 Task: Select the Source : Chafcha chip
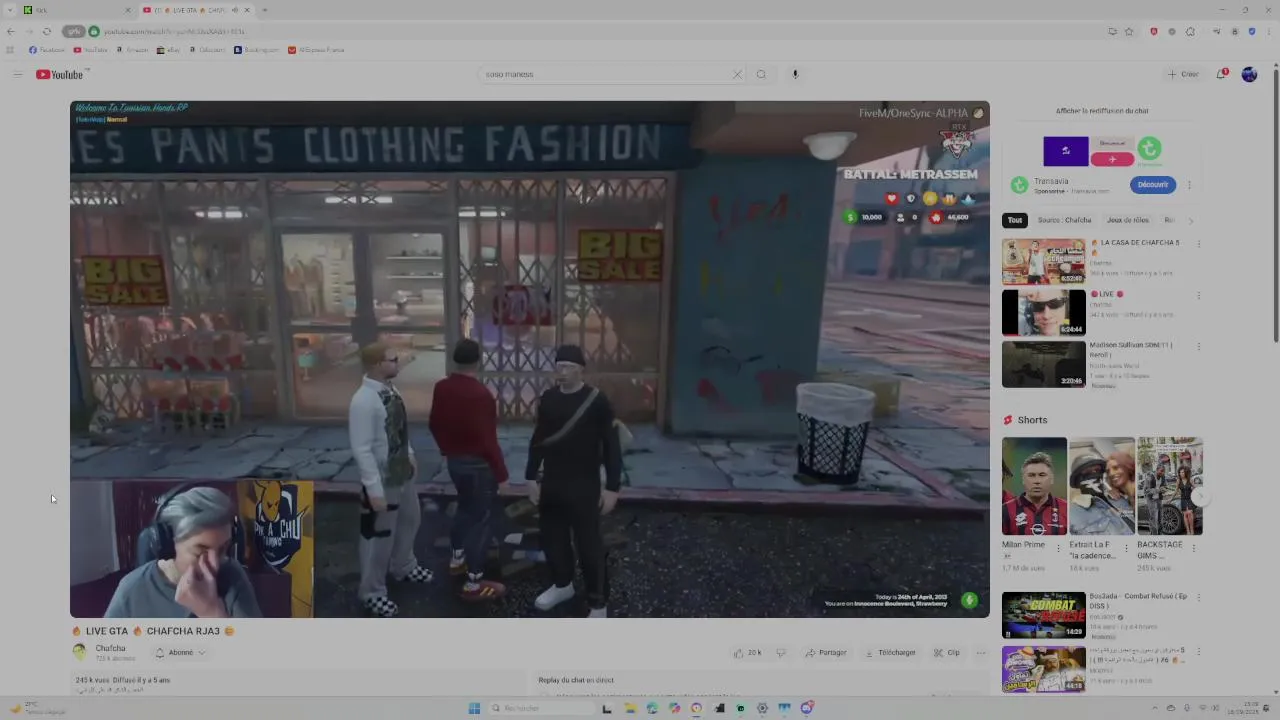[x=1064, y=220]
